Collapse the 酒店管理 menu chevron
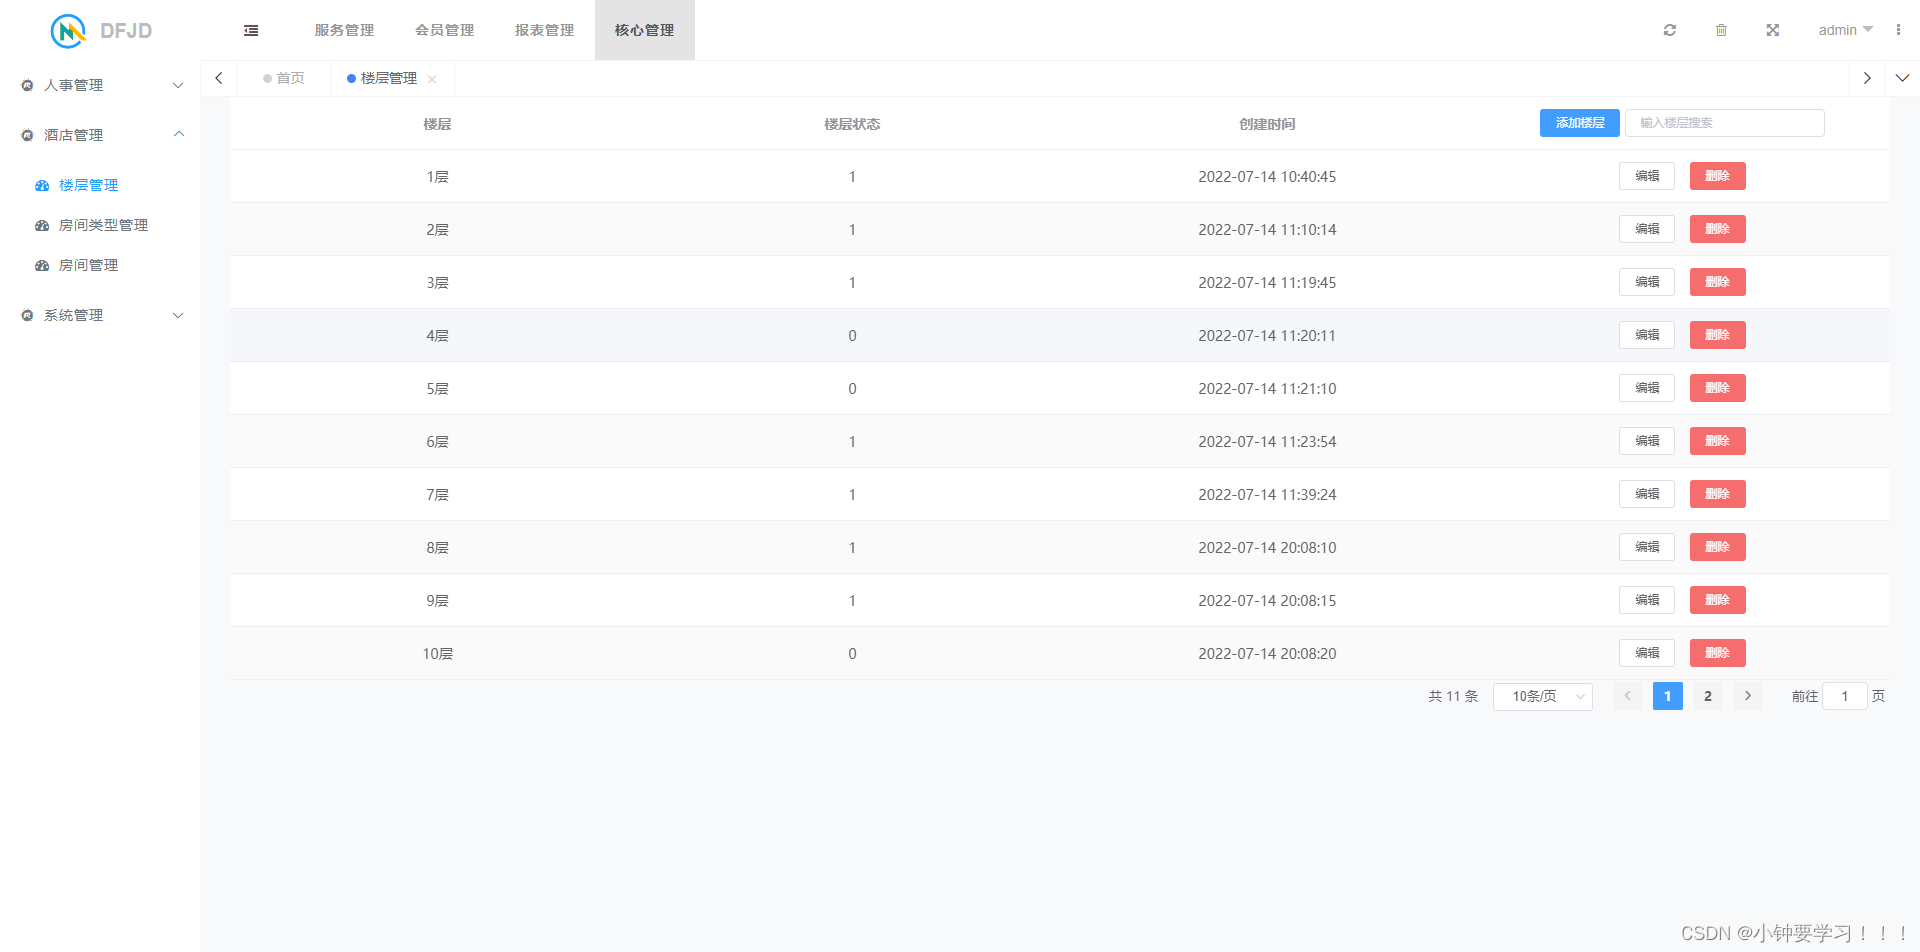The image size is (1920, 952). pos(179,134)
